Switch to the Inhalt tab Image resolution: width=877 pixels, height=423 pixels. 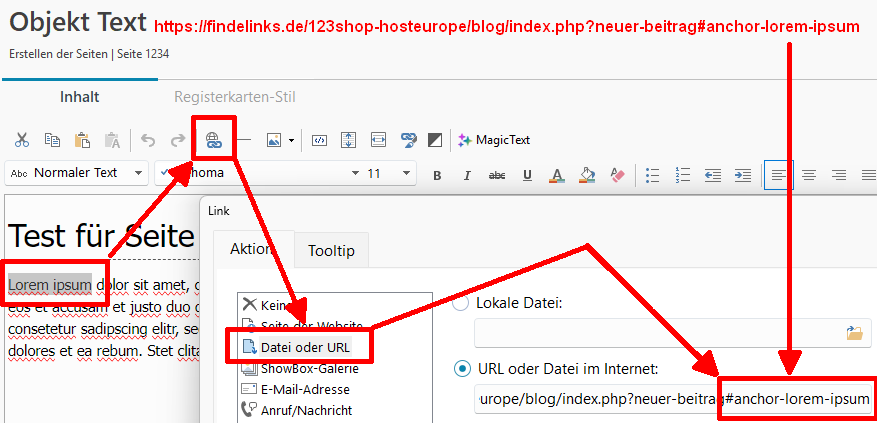click(79, 97)
